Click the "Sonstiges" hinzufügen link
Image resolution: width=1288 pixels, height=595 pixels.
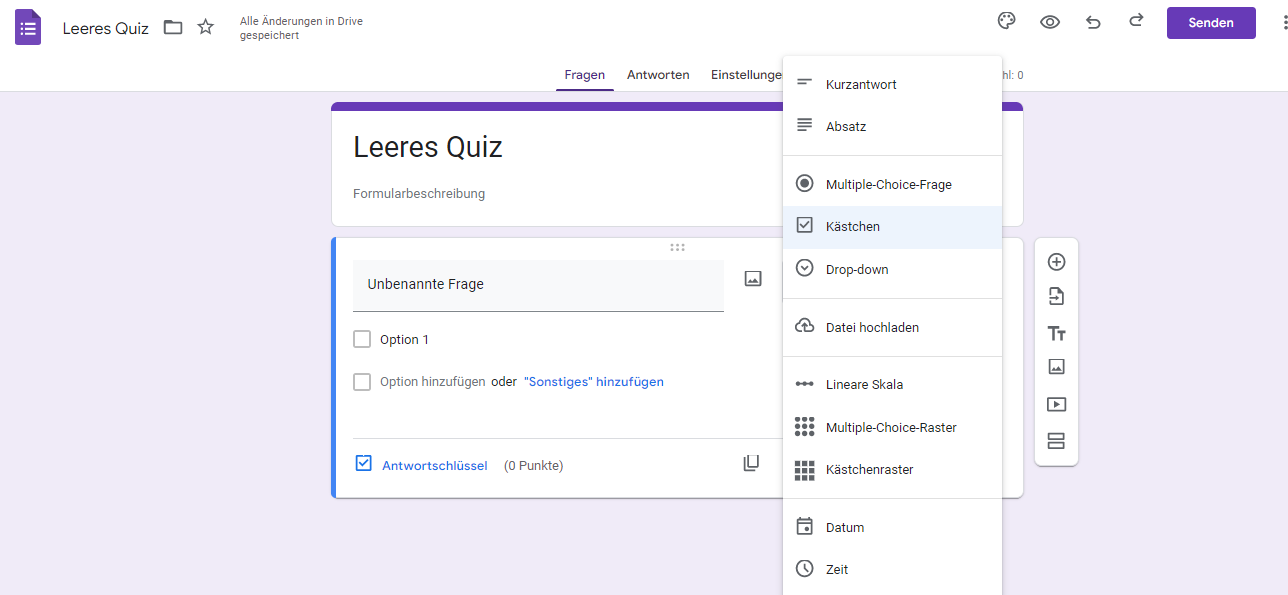[x=594, y=382]
